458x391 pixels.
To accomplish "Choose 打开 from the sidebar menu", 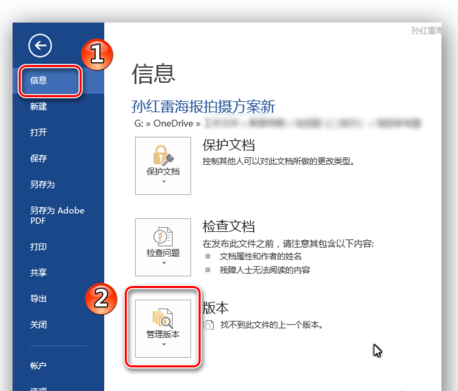I will [x=38, y=132].
